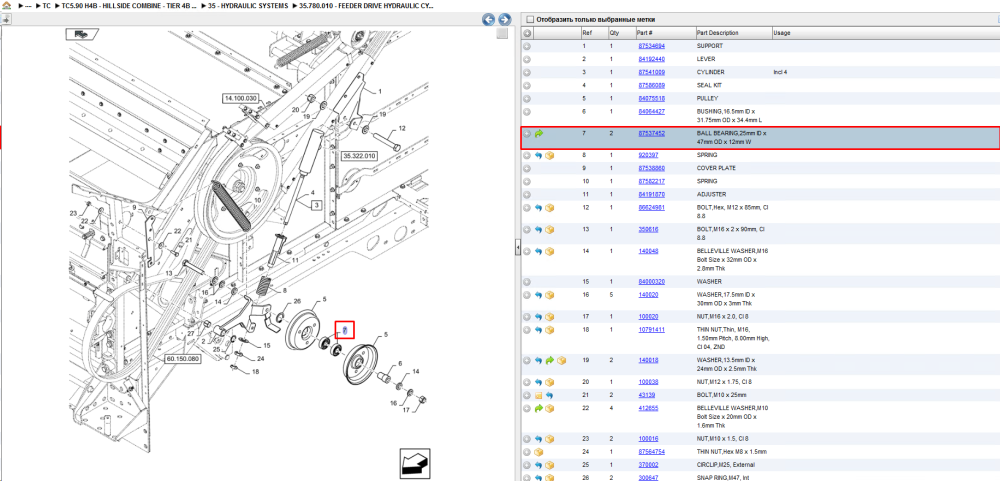Screen dimensions: 1000x481
Task: Click plus icon for PULLEY row
Action: click(x=527, y=99)
